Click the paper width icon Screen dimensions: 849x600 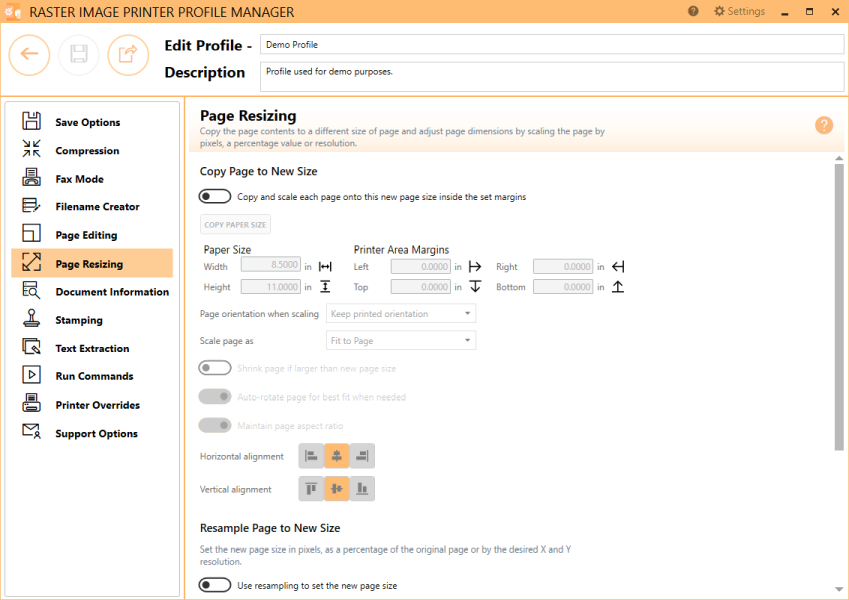pos(325,266)
